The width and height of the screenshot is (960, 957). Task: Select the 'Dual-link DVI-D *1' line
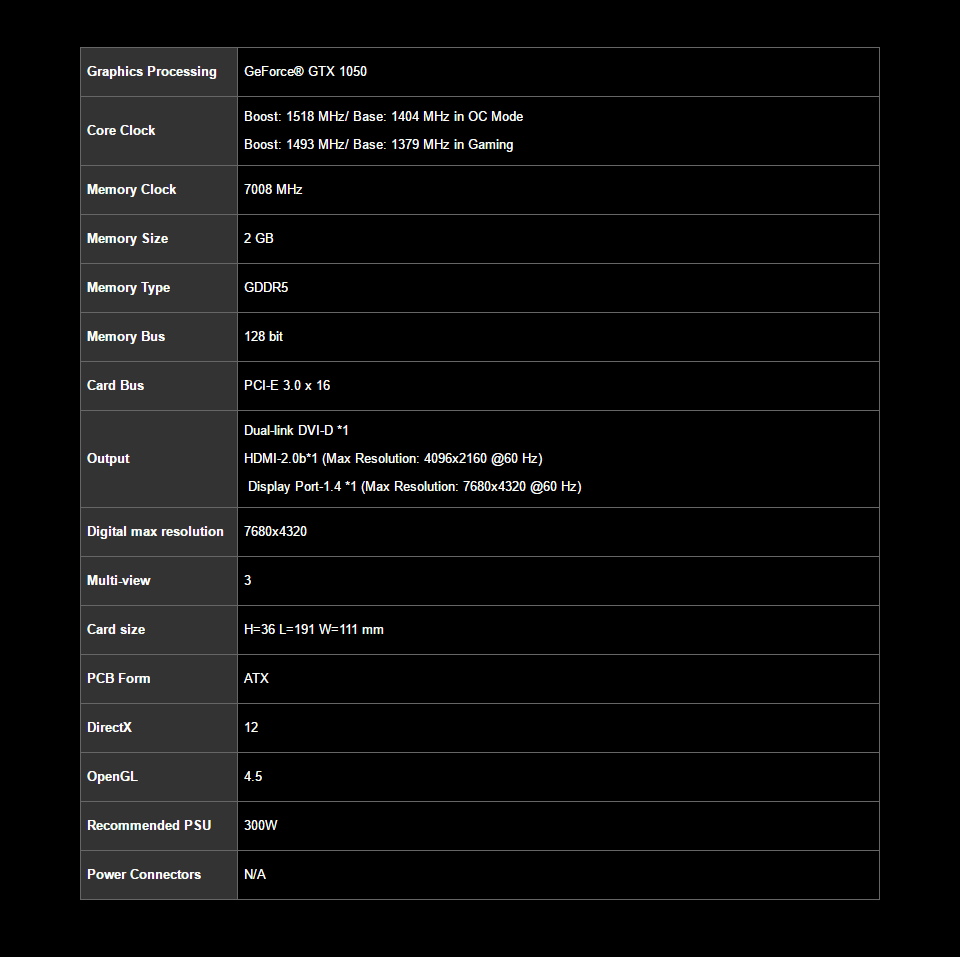296,431
